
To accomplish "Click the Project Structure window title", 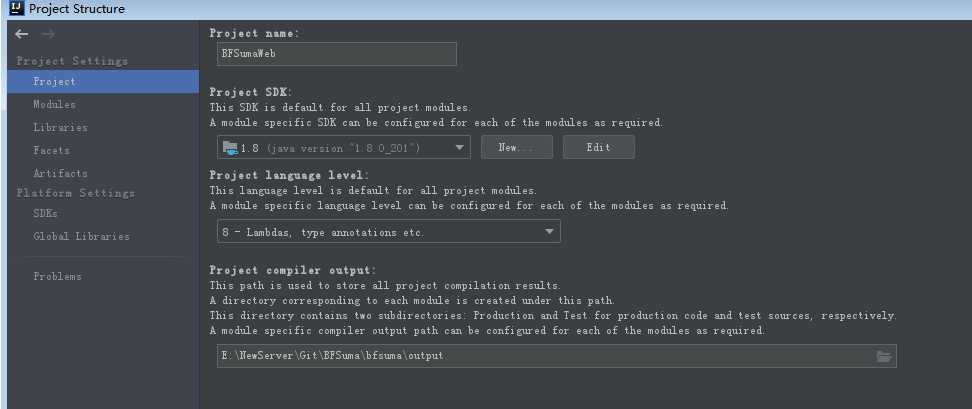I will pyautogui.click(x=77, y=9).
